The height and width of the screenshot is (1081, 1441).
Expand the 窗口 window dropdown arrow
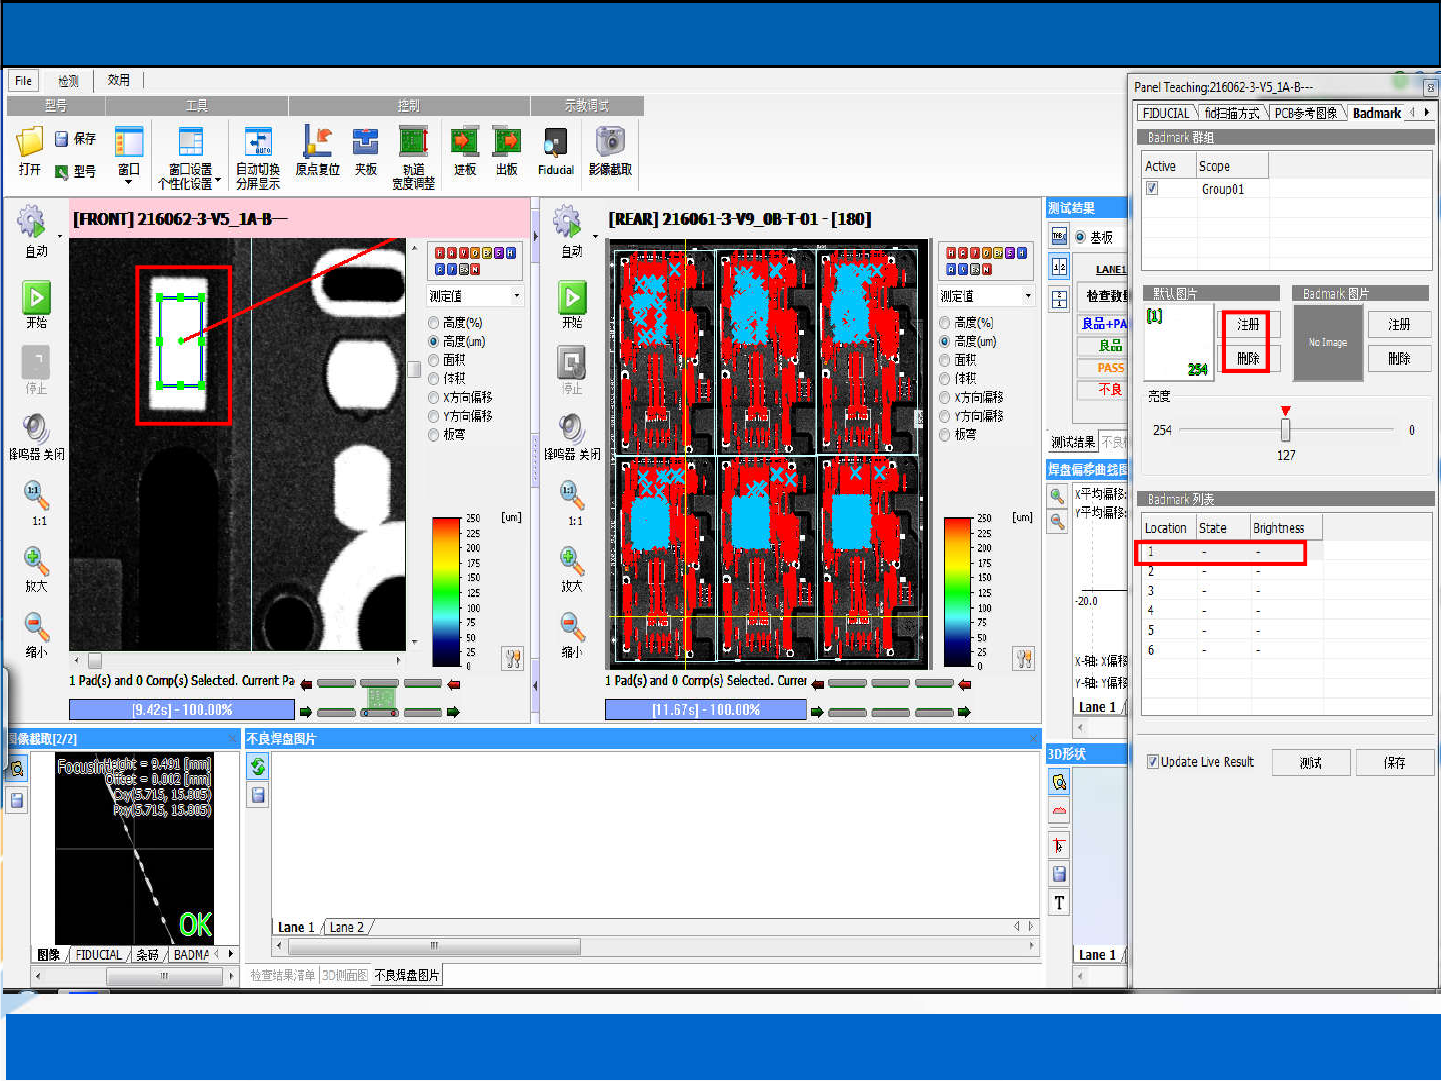[x=128, y=183]
